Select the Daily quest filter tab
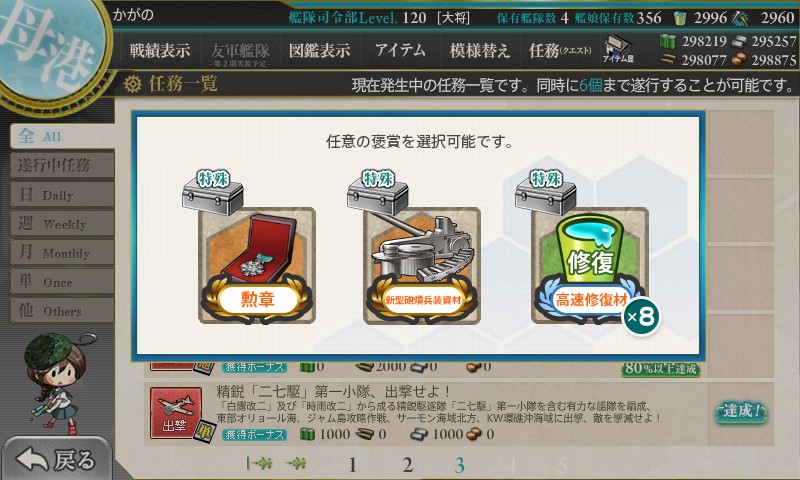 click(x=62, y=194)
